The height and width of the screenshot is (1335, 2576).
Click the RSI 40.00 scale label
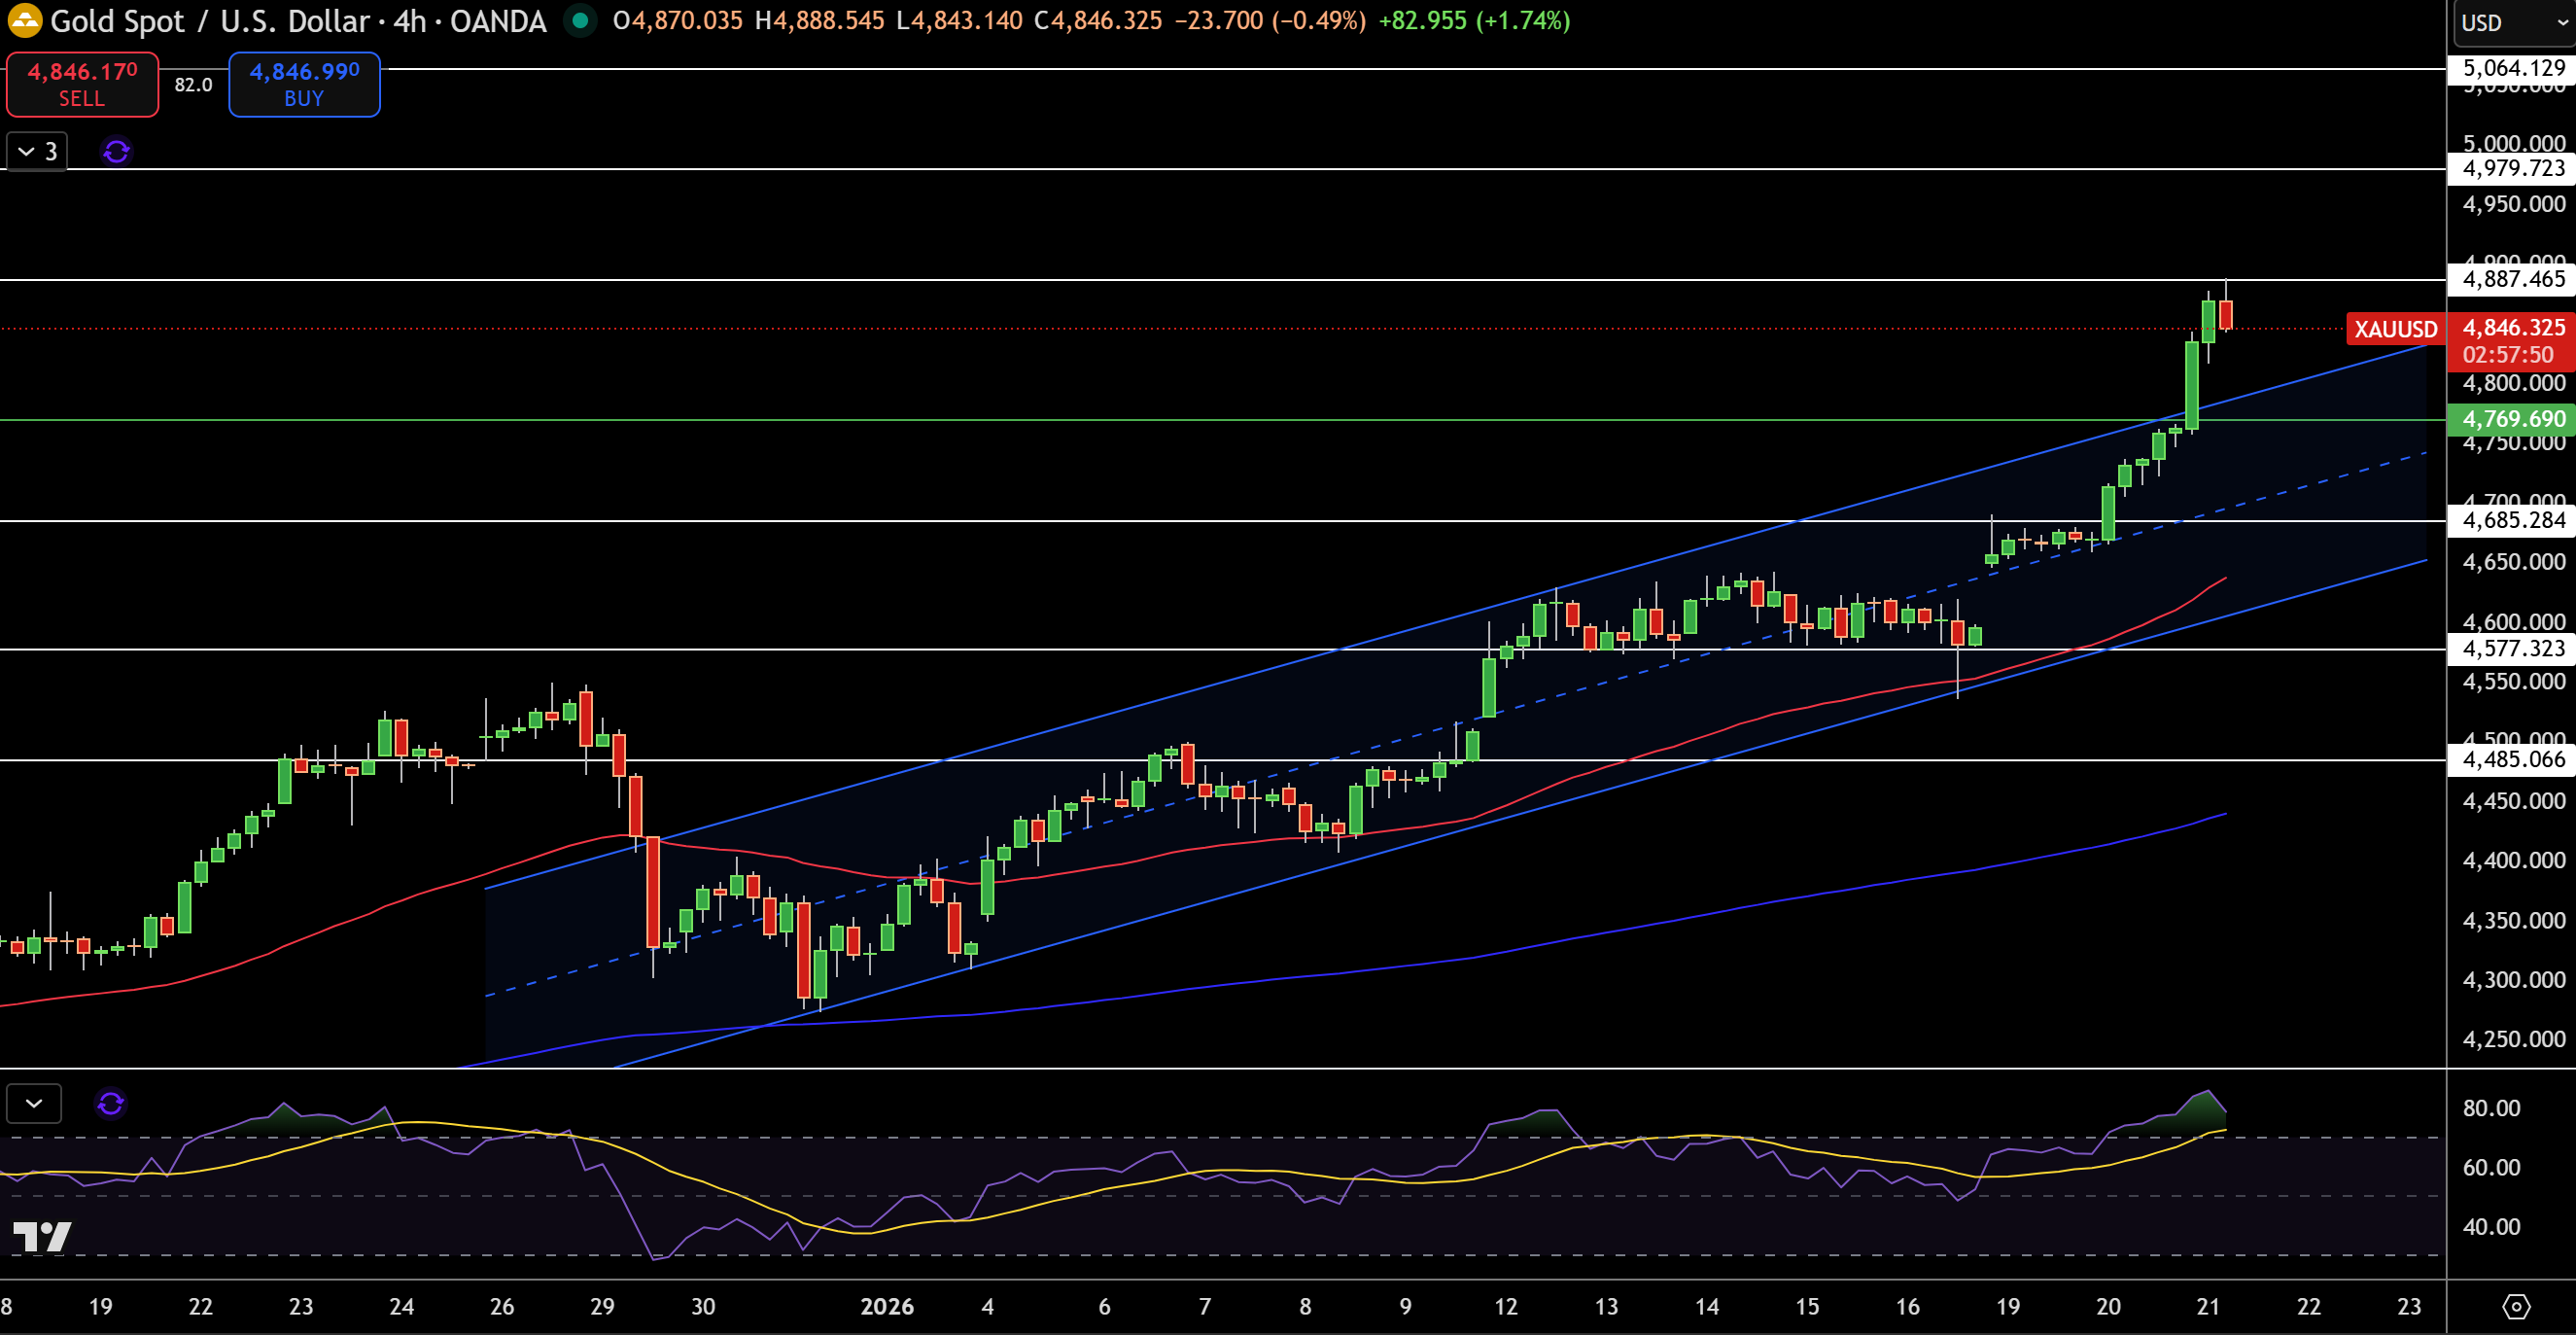(x=2490, y=1227)
